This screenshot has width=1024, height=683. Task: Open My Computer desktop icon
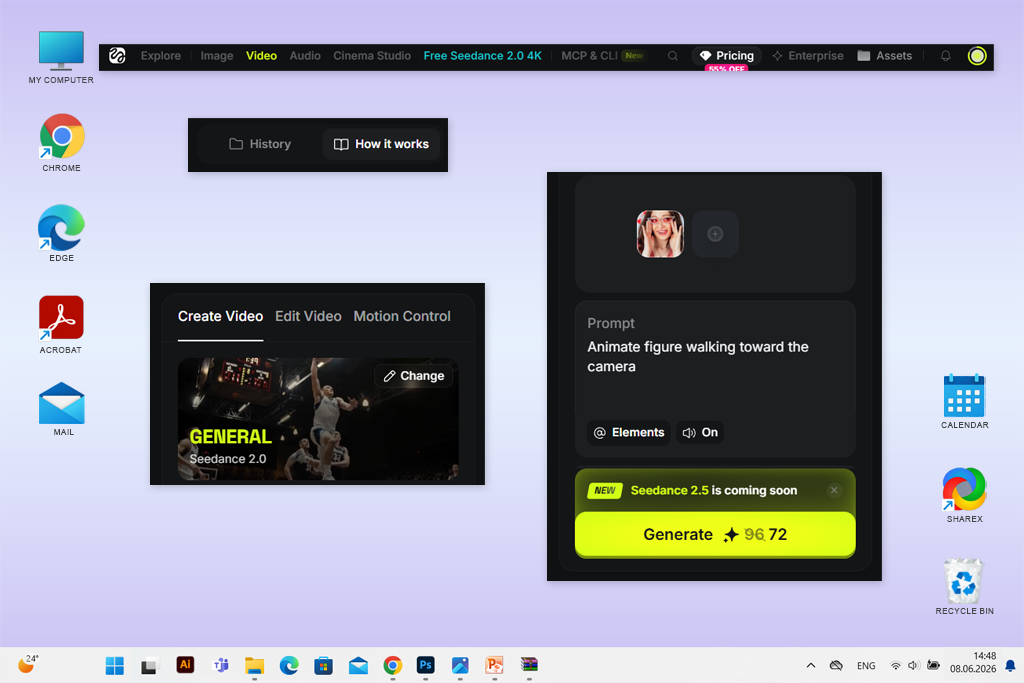[61, 57]
